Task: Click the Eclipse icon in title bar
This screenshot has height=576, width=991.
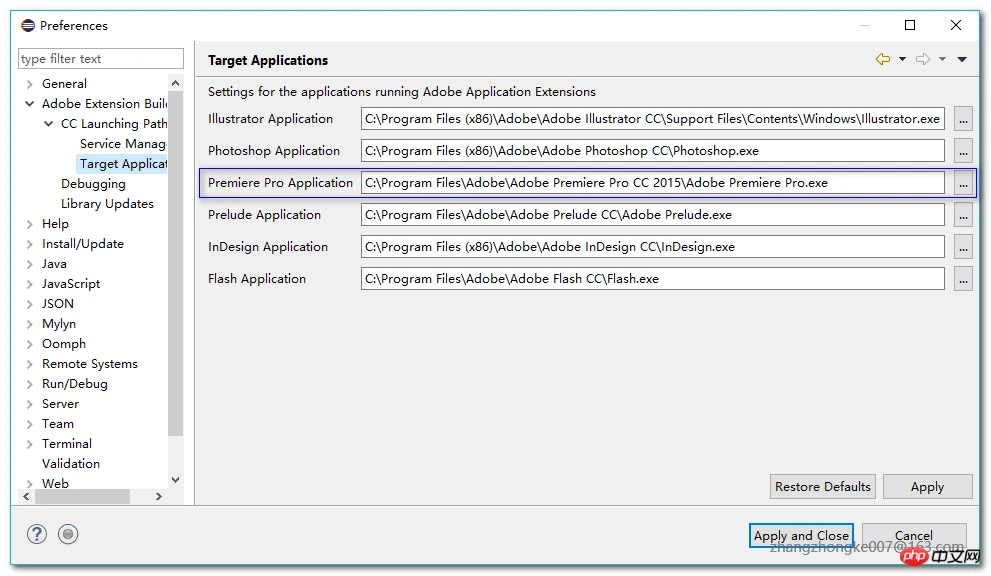Action: click(x=28, y=25)
